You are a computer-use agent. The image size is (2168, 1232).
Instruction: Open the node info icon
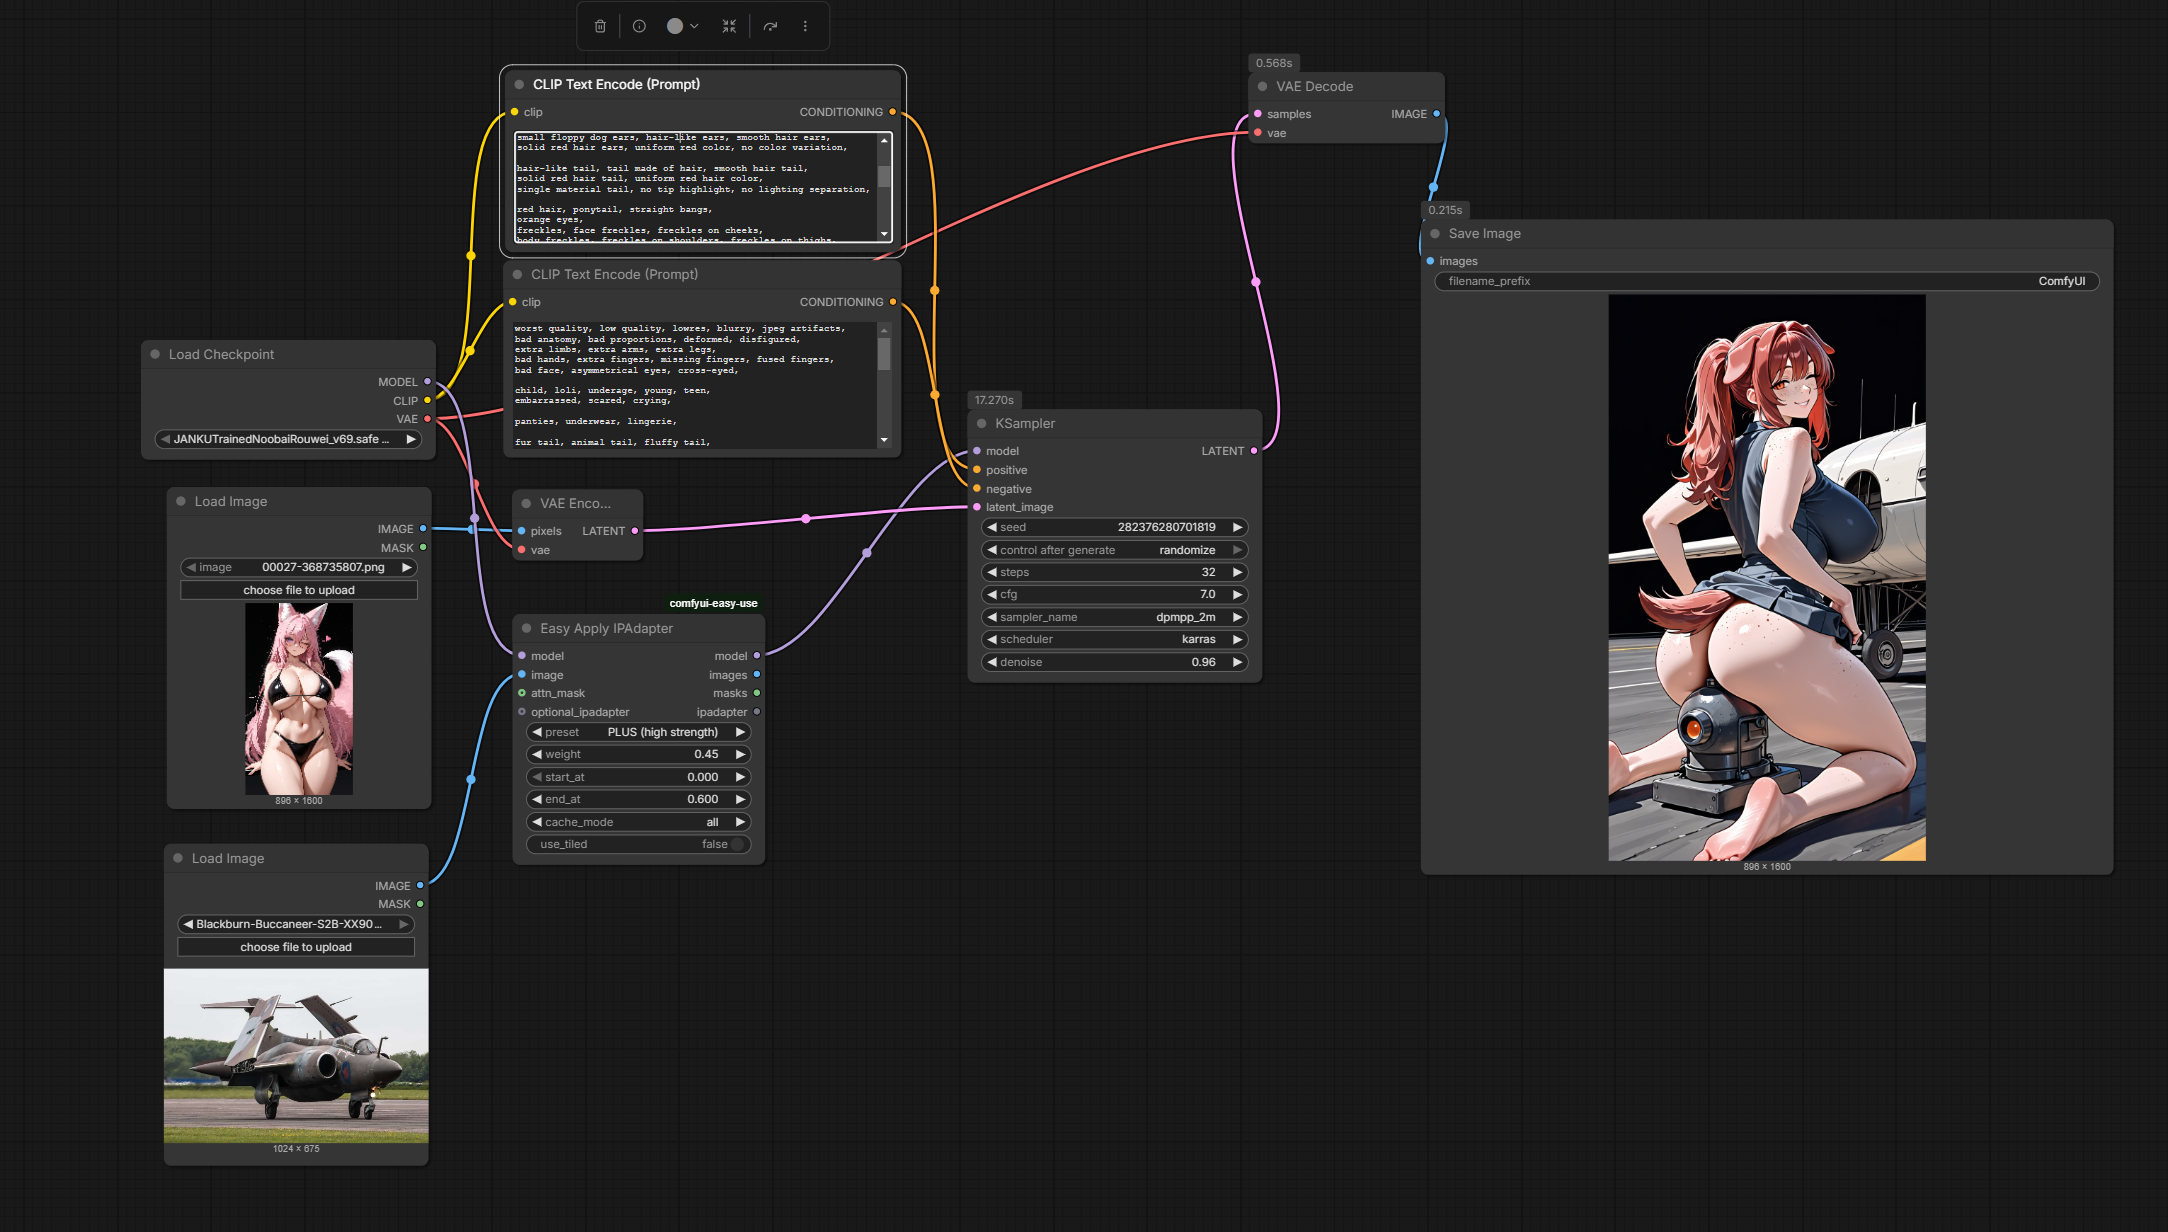click(x=639, y=26)
